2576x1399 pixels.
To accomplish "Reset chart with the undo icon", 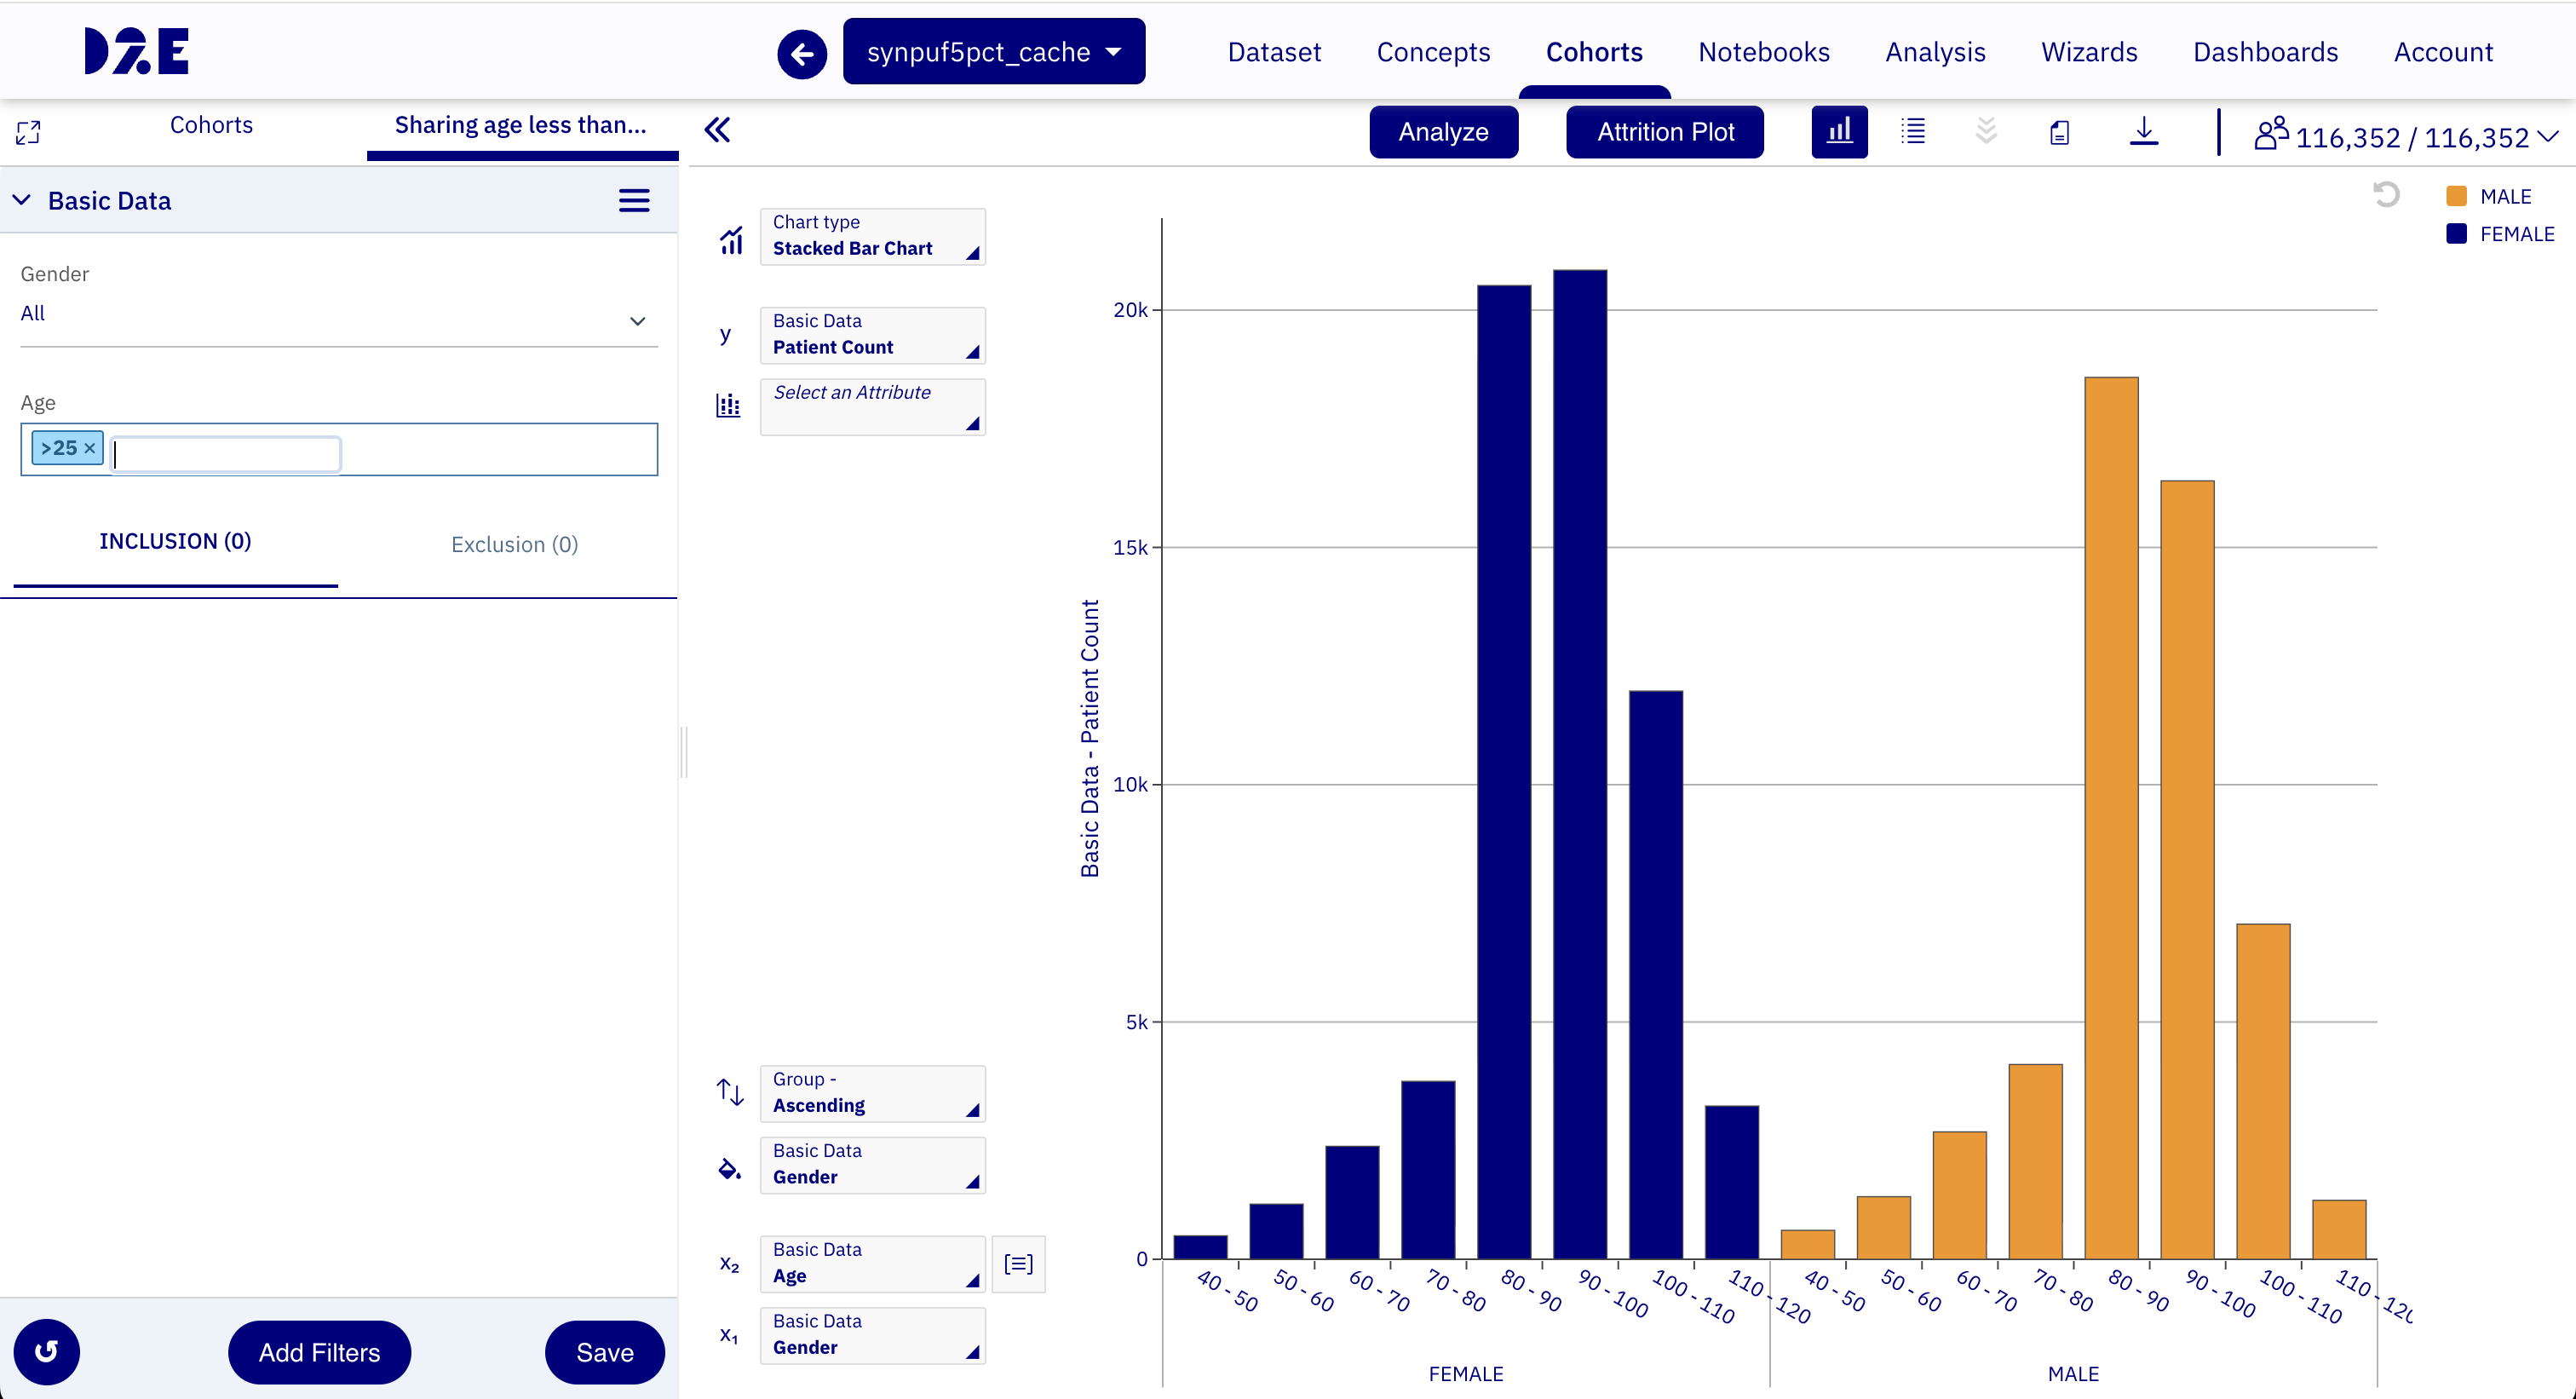I will pyautogui.click(x=2386, y=194).
